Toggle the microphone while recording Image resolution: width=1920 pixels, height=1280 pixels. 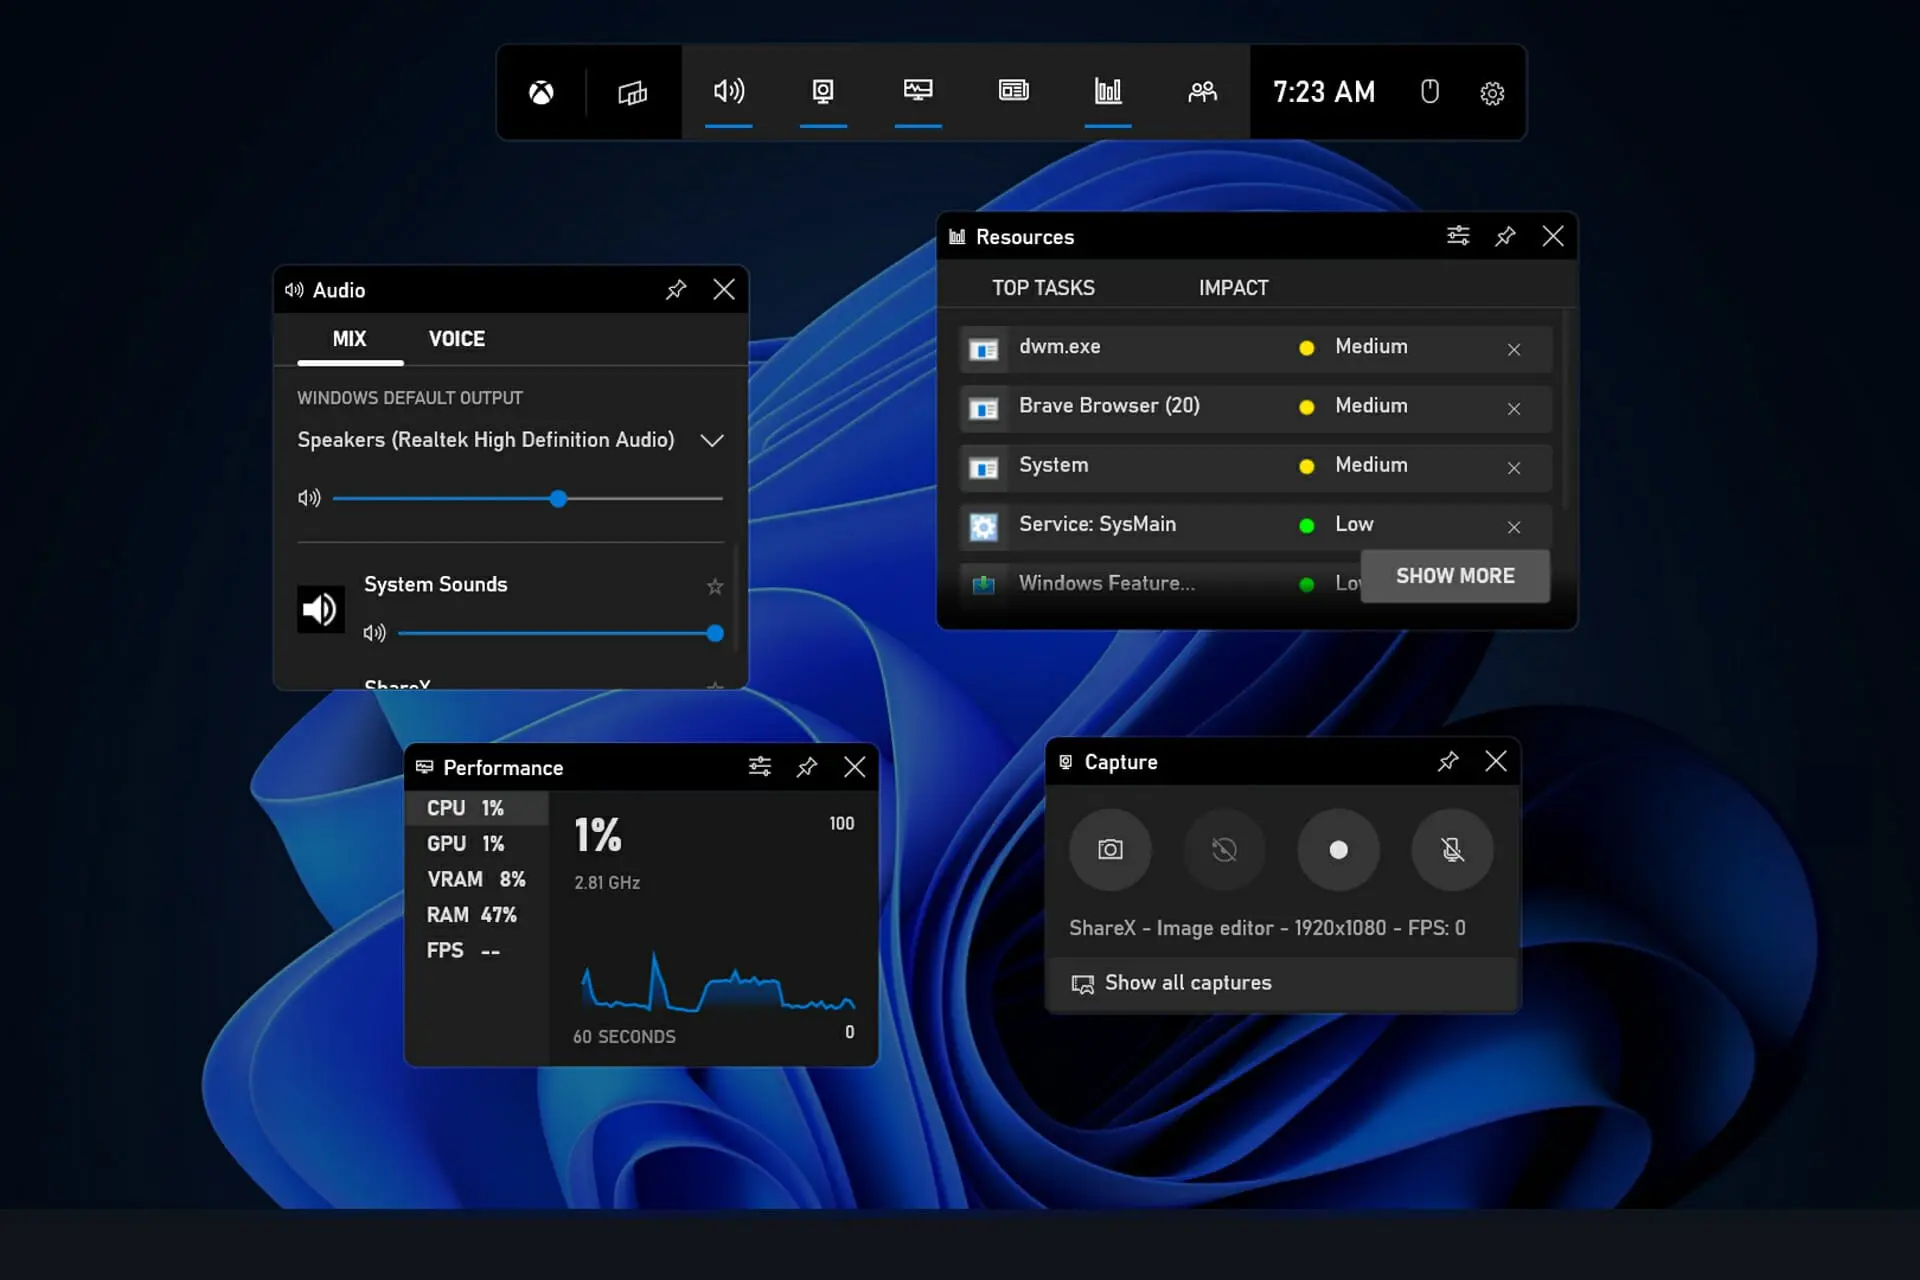(x=1452, y=850)
